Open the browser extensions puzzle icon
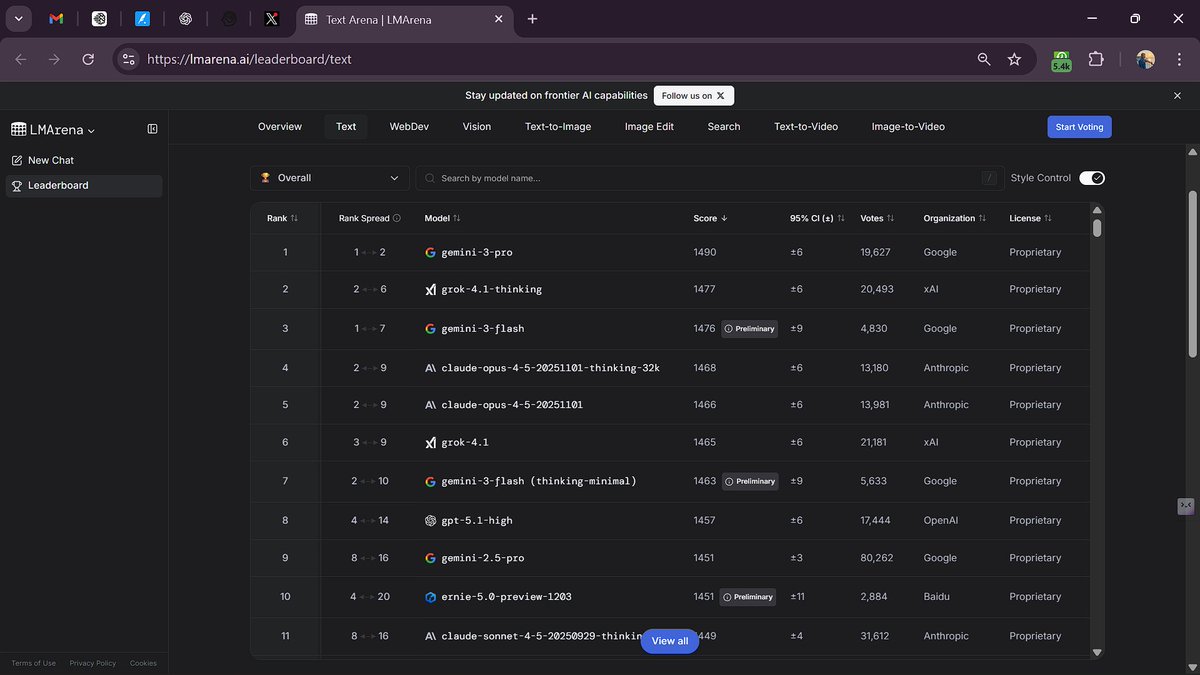The image size is (1200, 675). (1095, 59)
